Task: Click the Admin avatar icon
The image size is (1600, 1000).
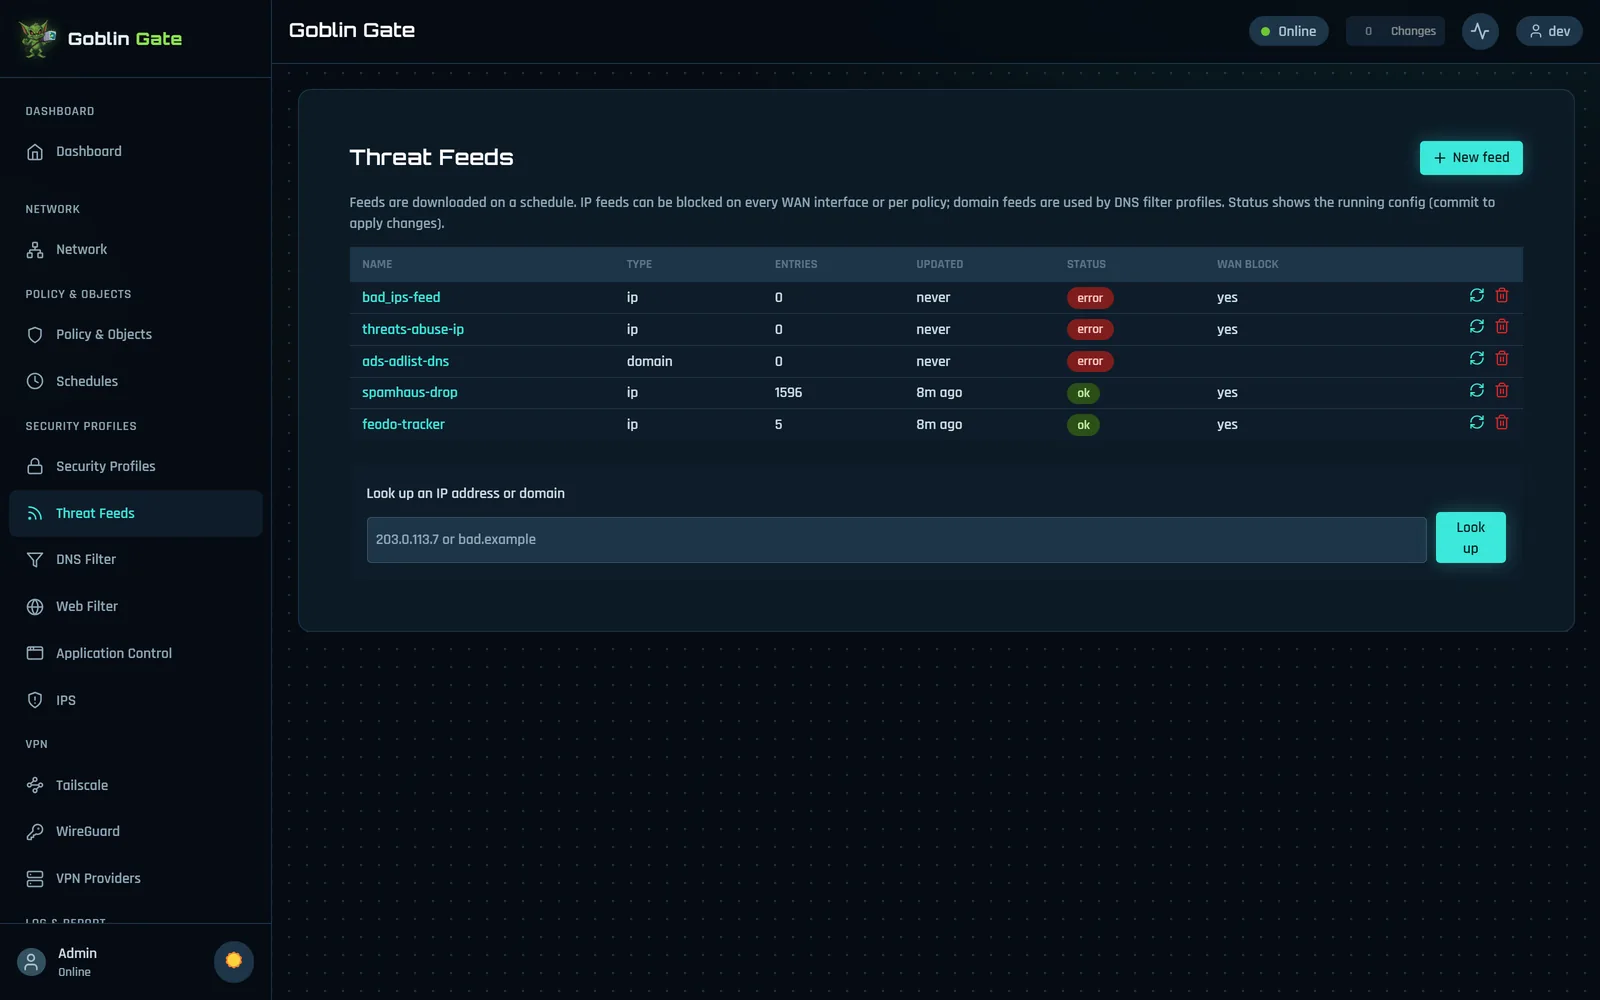Action: [31, 962]
